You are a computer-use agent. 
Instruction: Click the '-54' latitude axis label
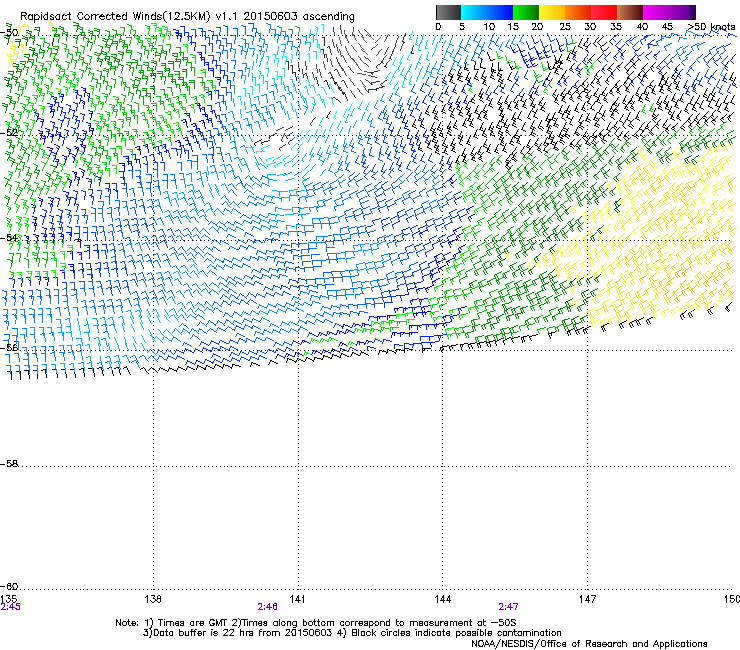(9, 237)
